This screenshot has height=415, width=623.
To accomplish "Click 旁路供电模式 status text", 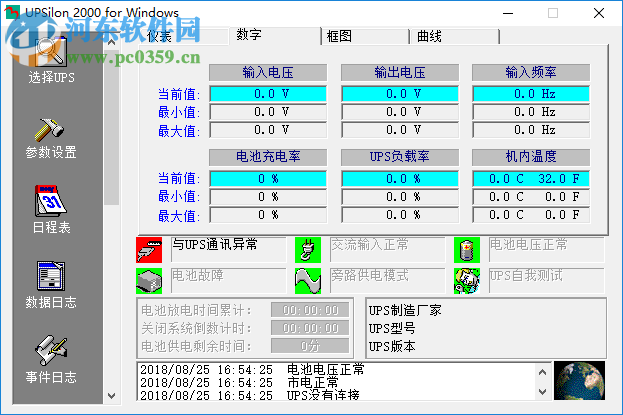I will [x=370, y=275].
